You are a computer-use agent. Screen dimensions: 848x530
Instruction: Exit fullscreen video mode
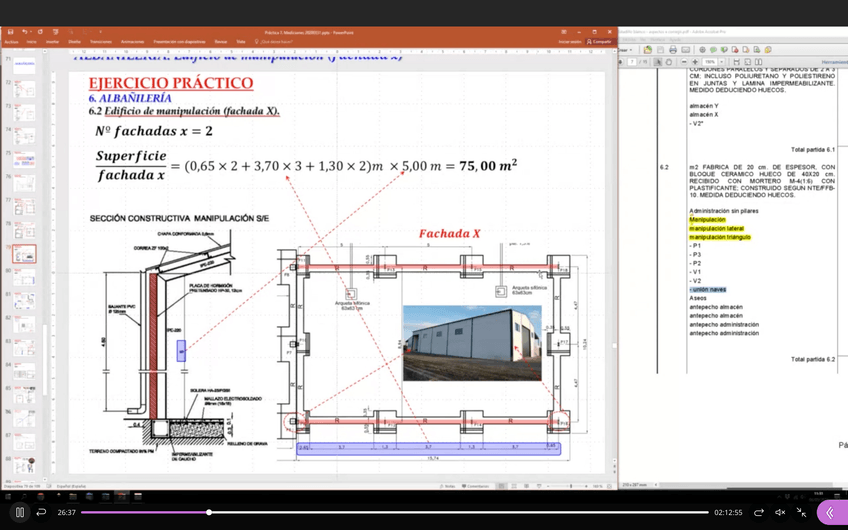(802, 512)
